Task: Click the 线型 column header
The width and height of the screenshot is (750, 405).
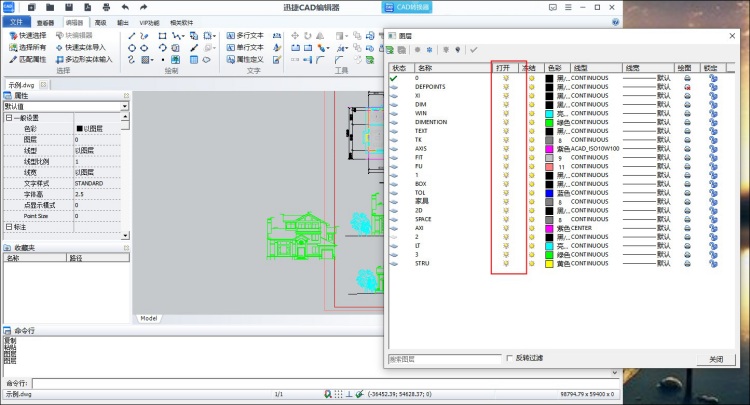Action: [x=597, y=68]
